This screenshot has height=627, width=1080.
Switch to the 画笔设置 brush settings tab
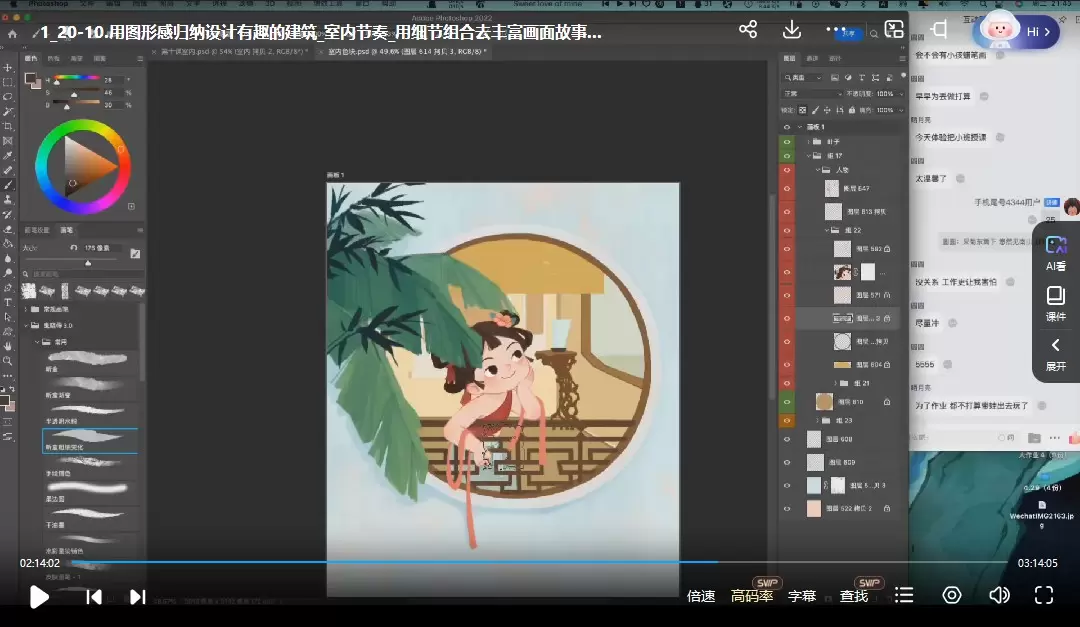click(x=37, y=230)
